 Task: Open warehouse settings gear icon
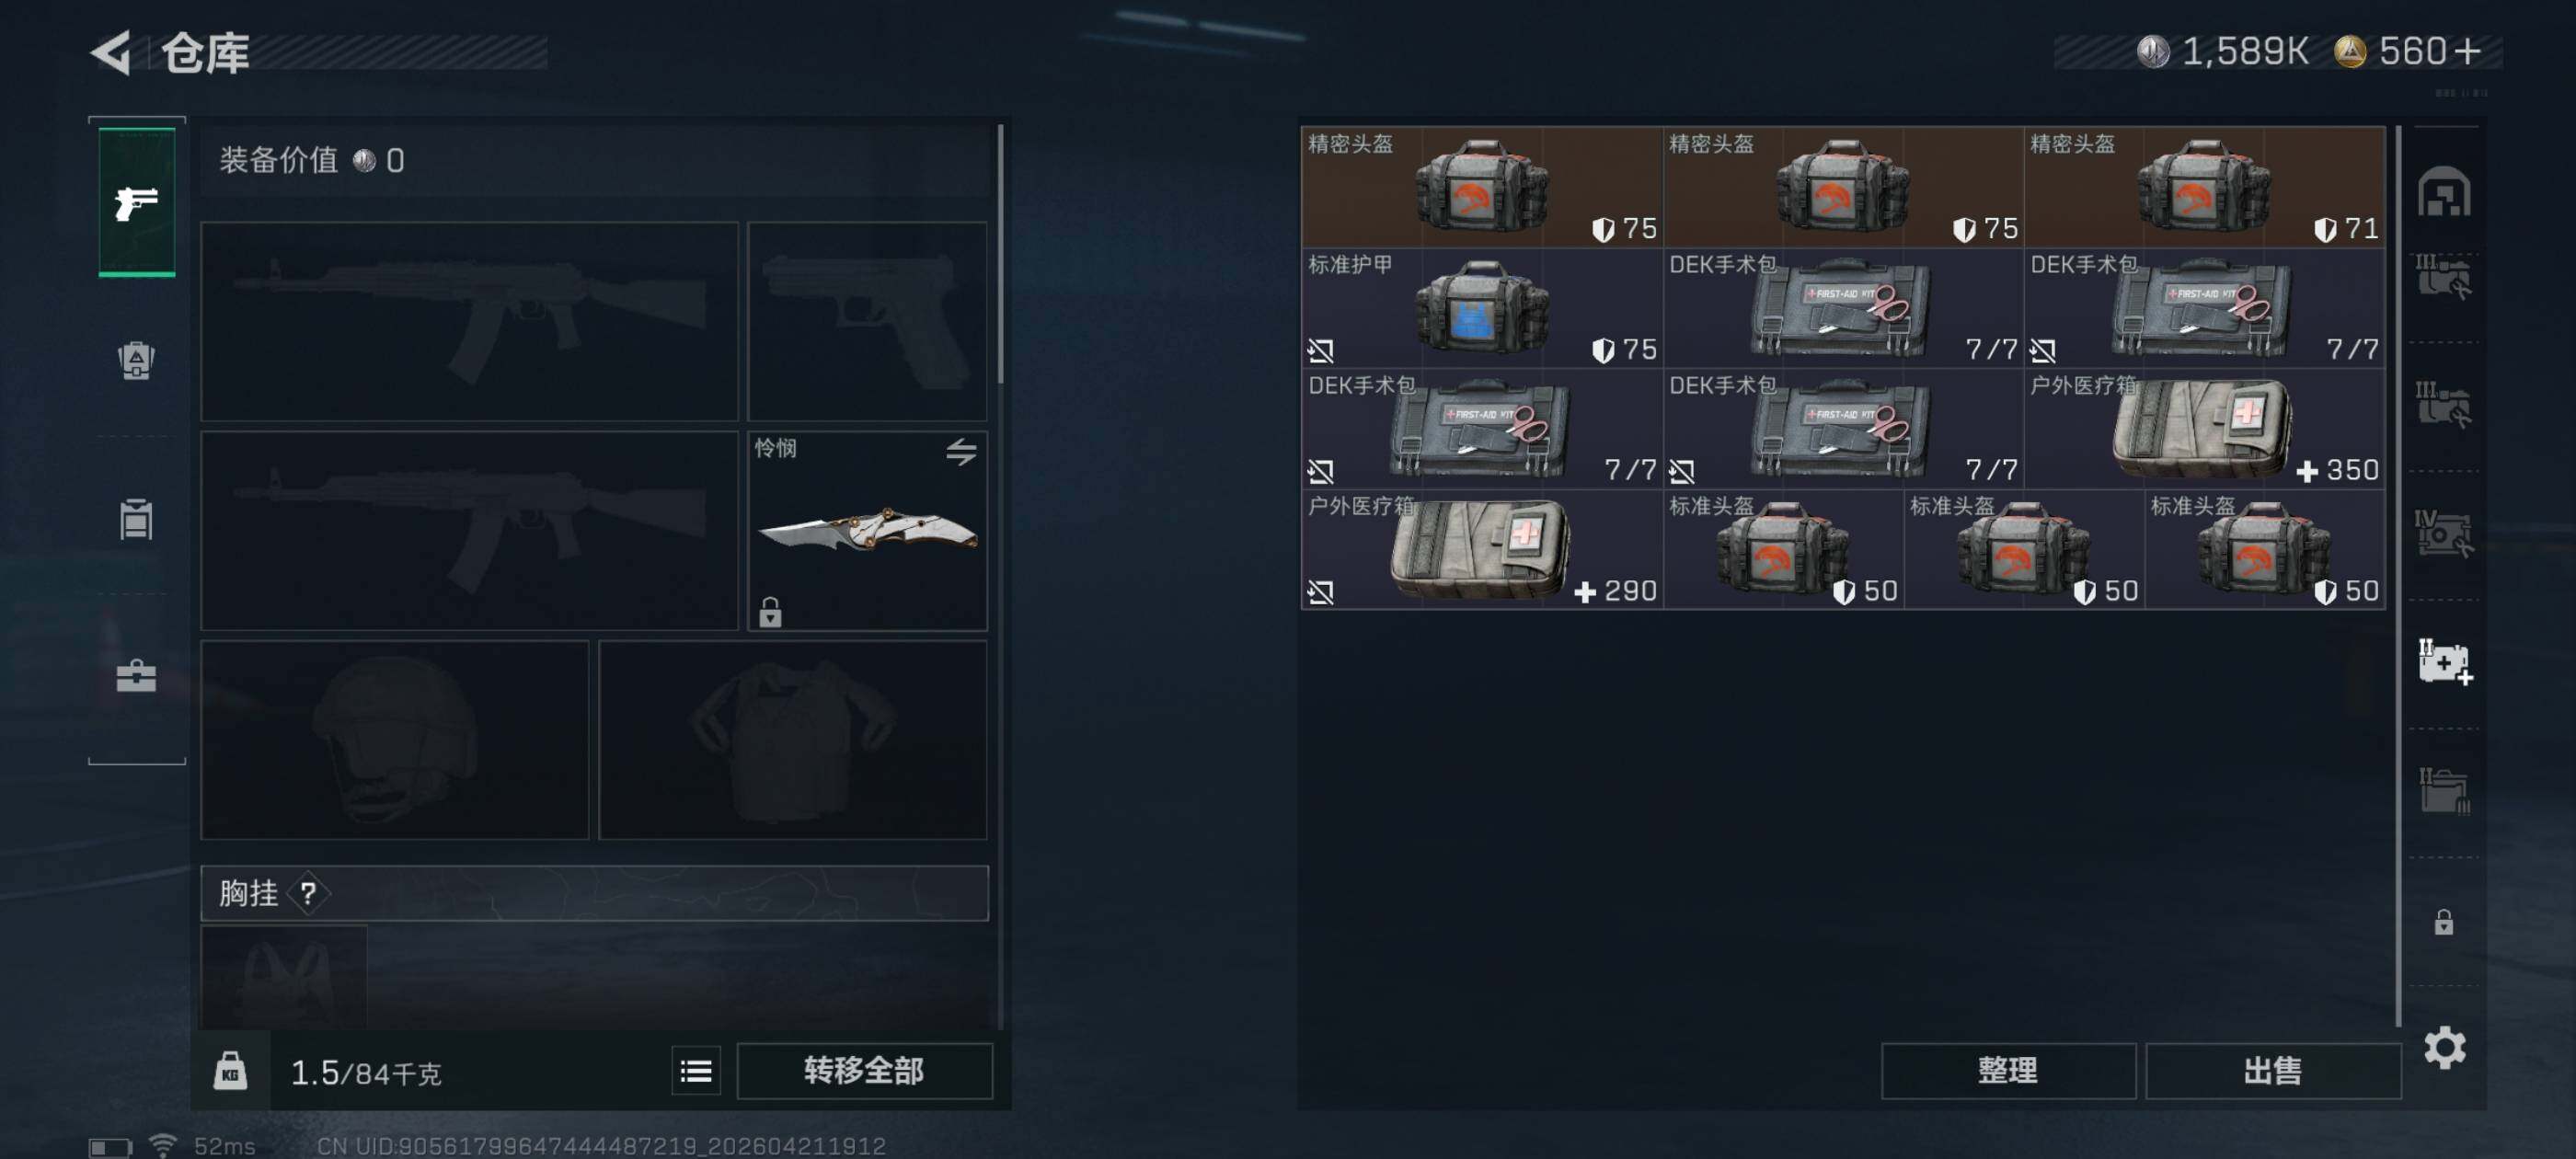coord(2444,1047)
